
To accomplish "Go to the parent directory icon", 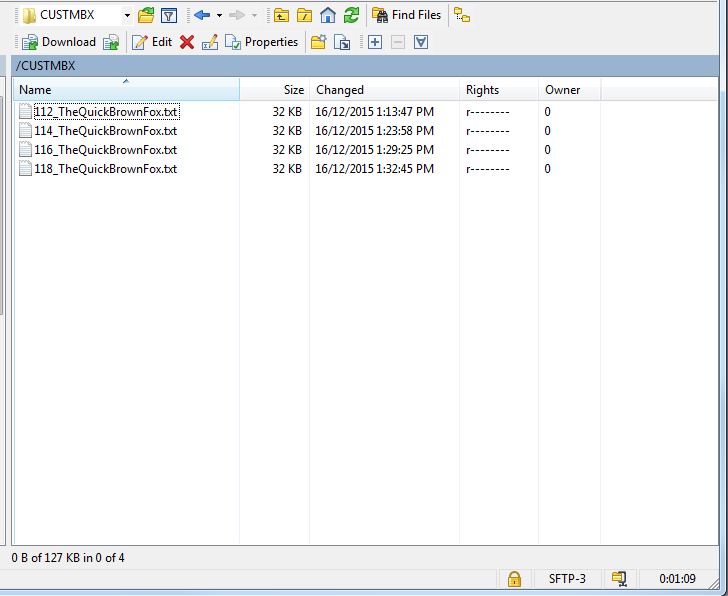I will [281, 15].
